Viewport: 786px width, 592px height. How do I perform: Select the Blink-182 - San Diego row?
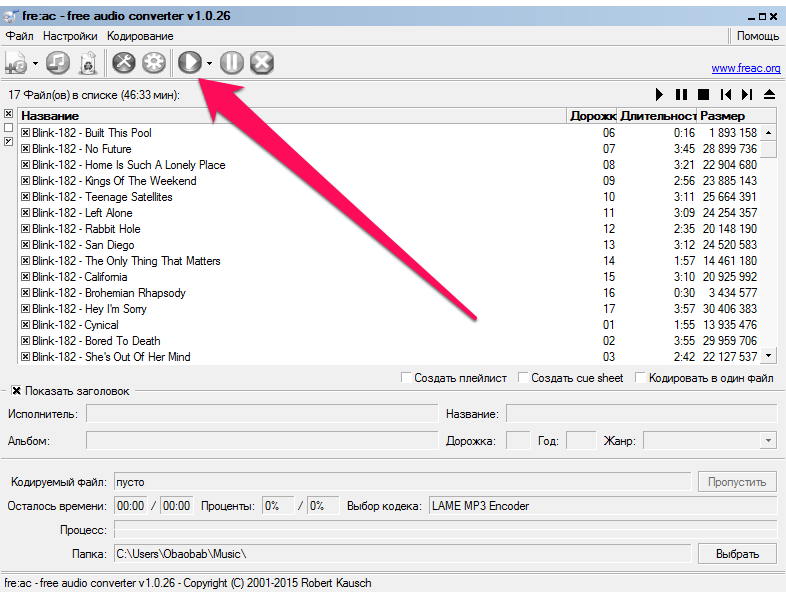pyautogui.click(x=389, y=245)
